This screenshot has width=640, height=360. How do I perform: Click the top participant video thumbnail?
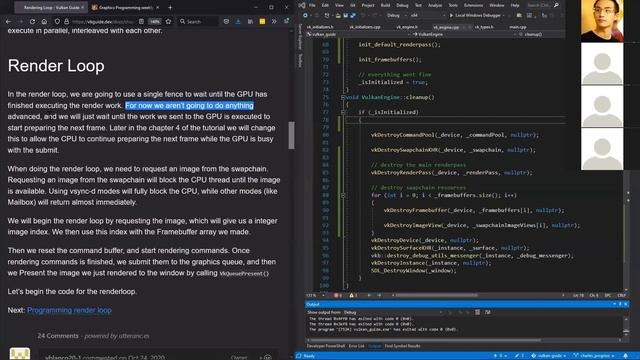[x=602, y=21]
